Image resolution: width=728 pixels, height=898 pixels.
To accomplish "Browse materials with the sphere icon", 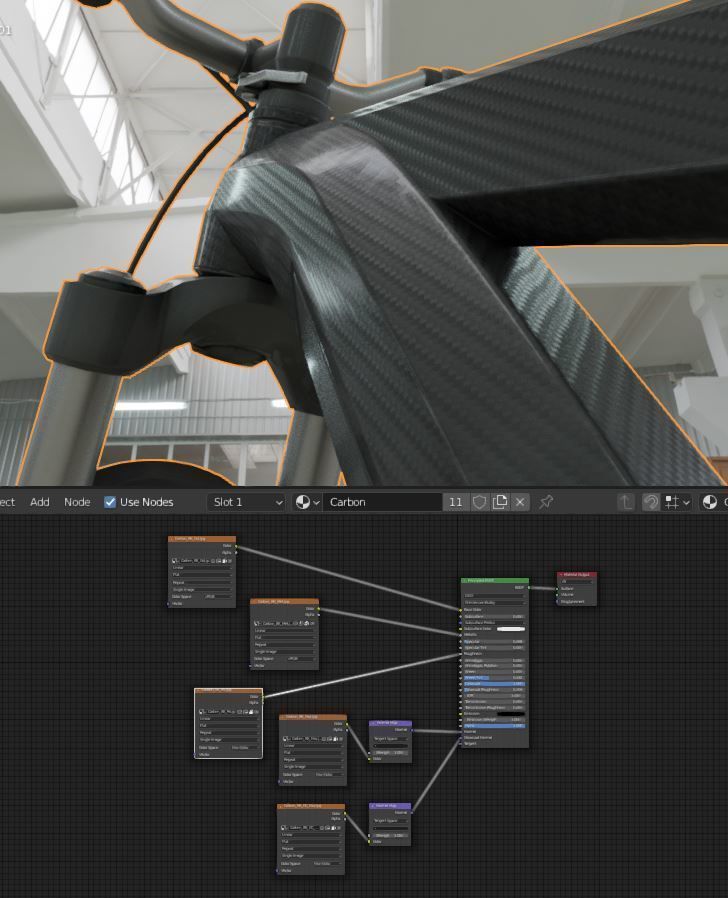I will click(x=307, y=502).
